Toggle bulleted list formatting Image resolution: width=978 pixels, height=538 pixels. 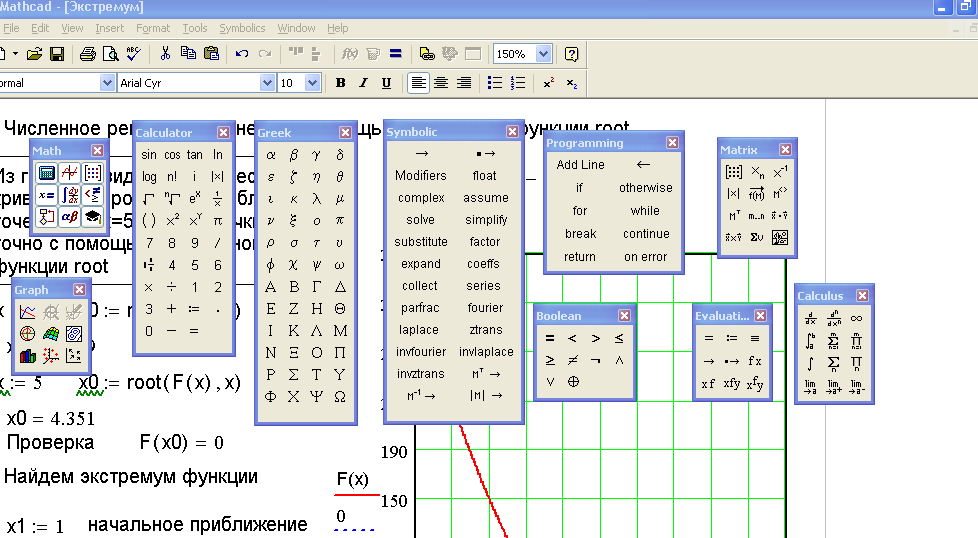(495, 83)
